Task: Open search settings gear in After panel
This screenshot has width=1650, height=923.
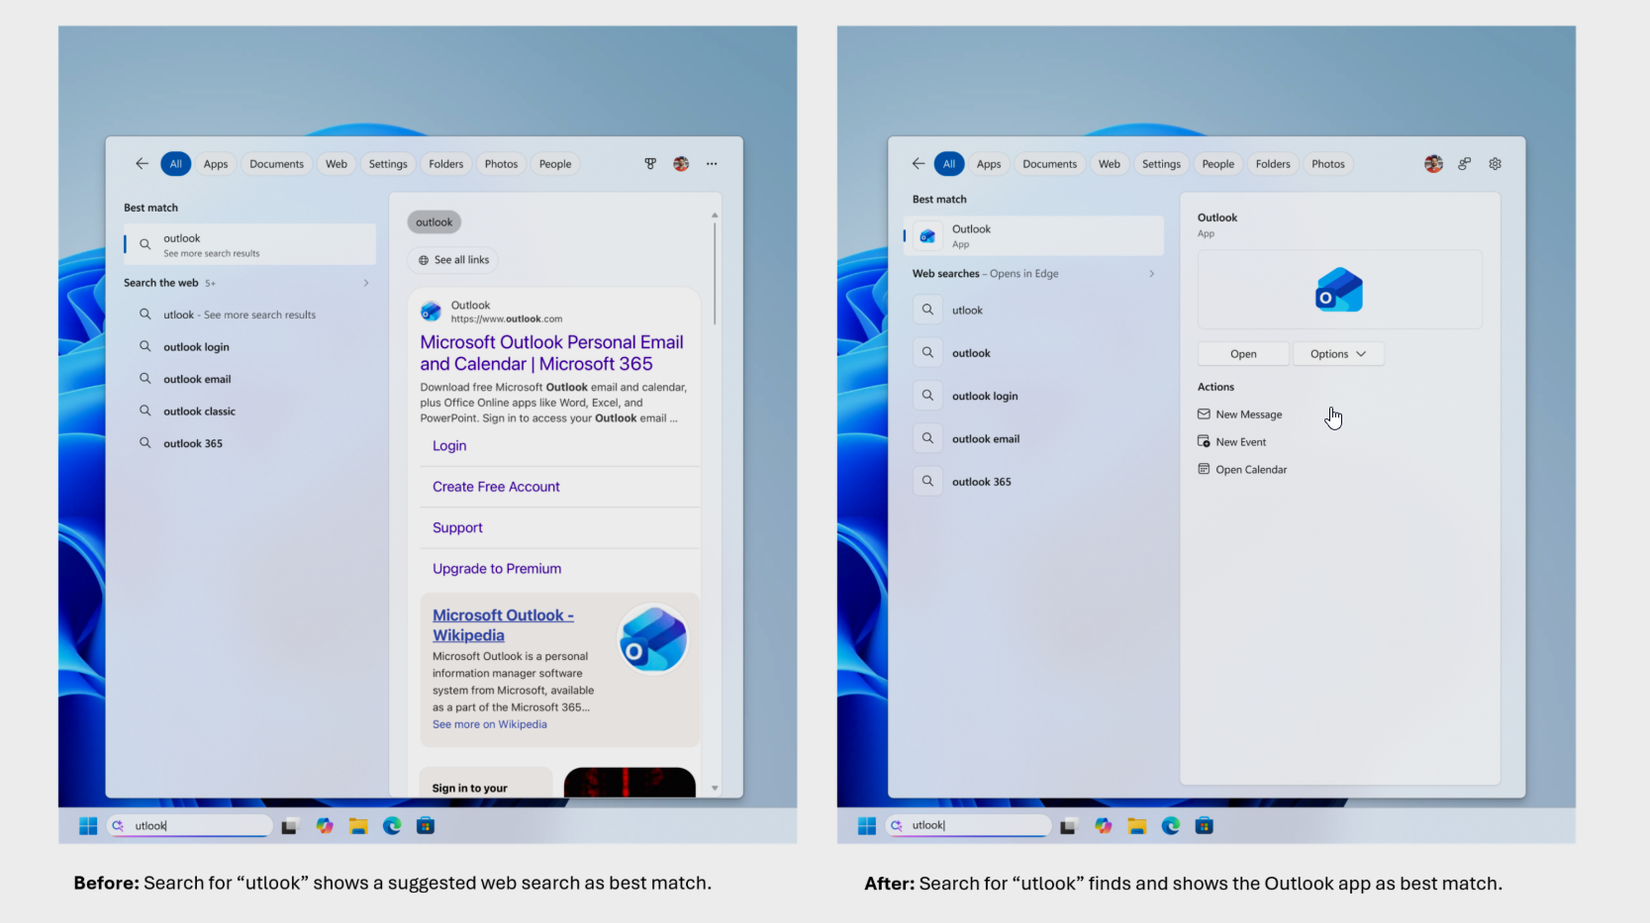Action: click(1495, 164)
